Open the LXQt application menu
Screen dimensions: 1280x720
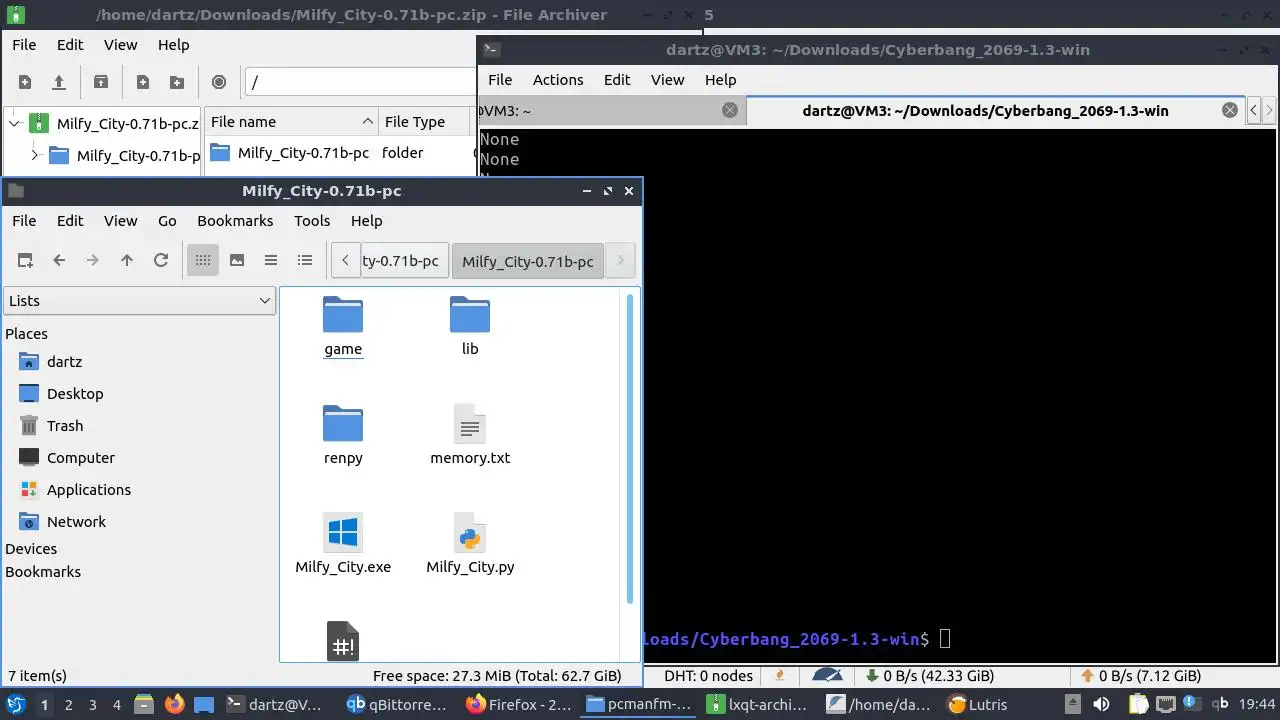pyautogui.click(x=16, y=704)
